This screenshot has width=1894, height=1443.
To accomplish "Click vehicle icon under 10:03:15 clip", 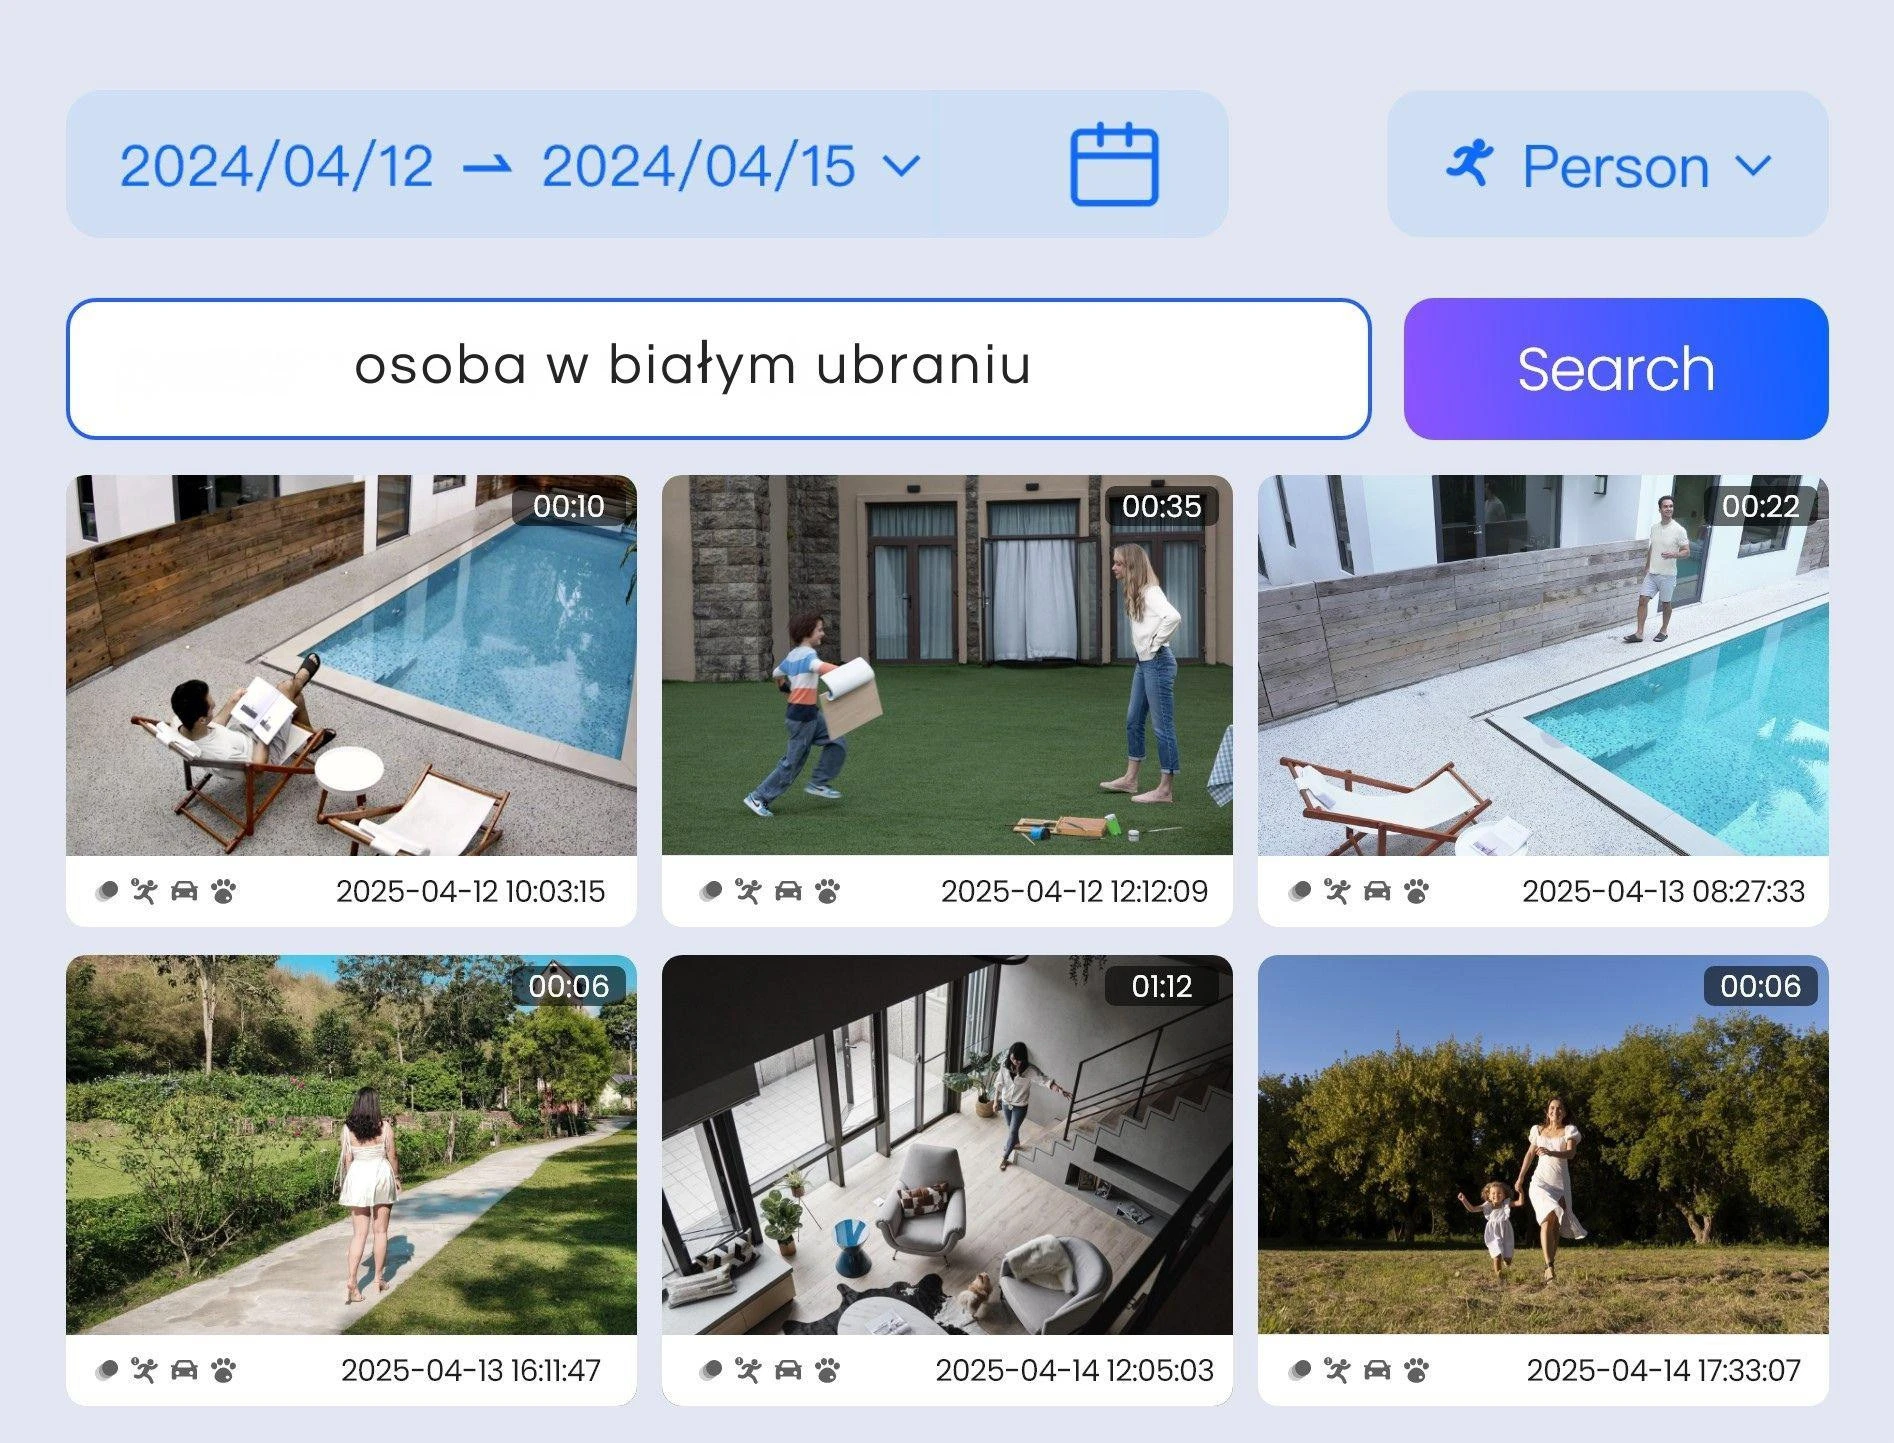I will pyautogui.click(x=184, y=891).
